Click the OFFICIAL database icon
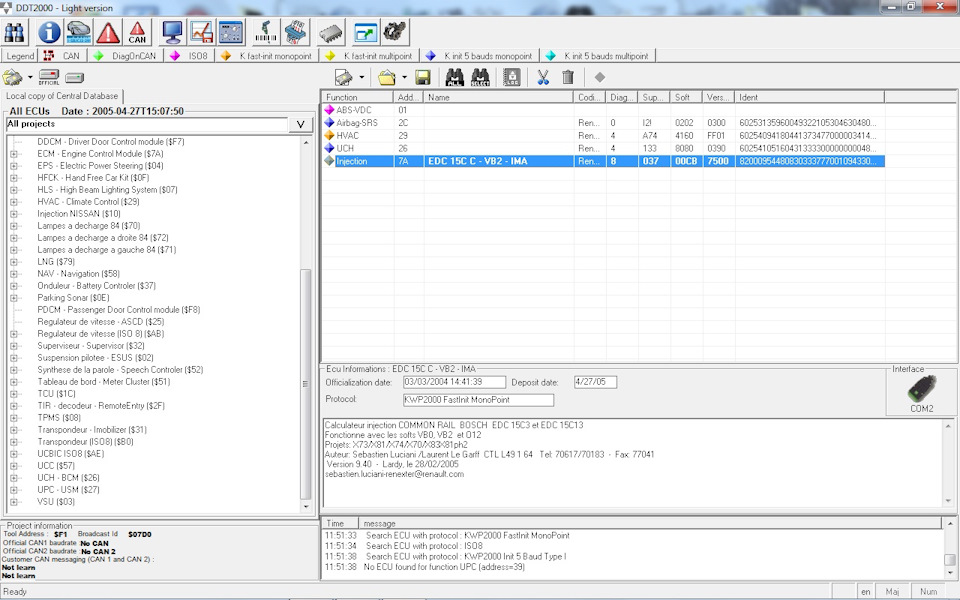The width and height of the screenshot is (960, 600). point(49,78)
